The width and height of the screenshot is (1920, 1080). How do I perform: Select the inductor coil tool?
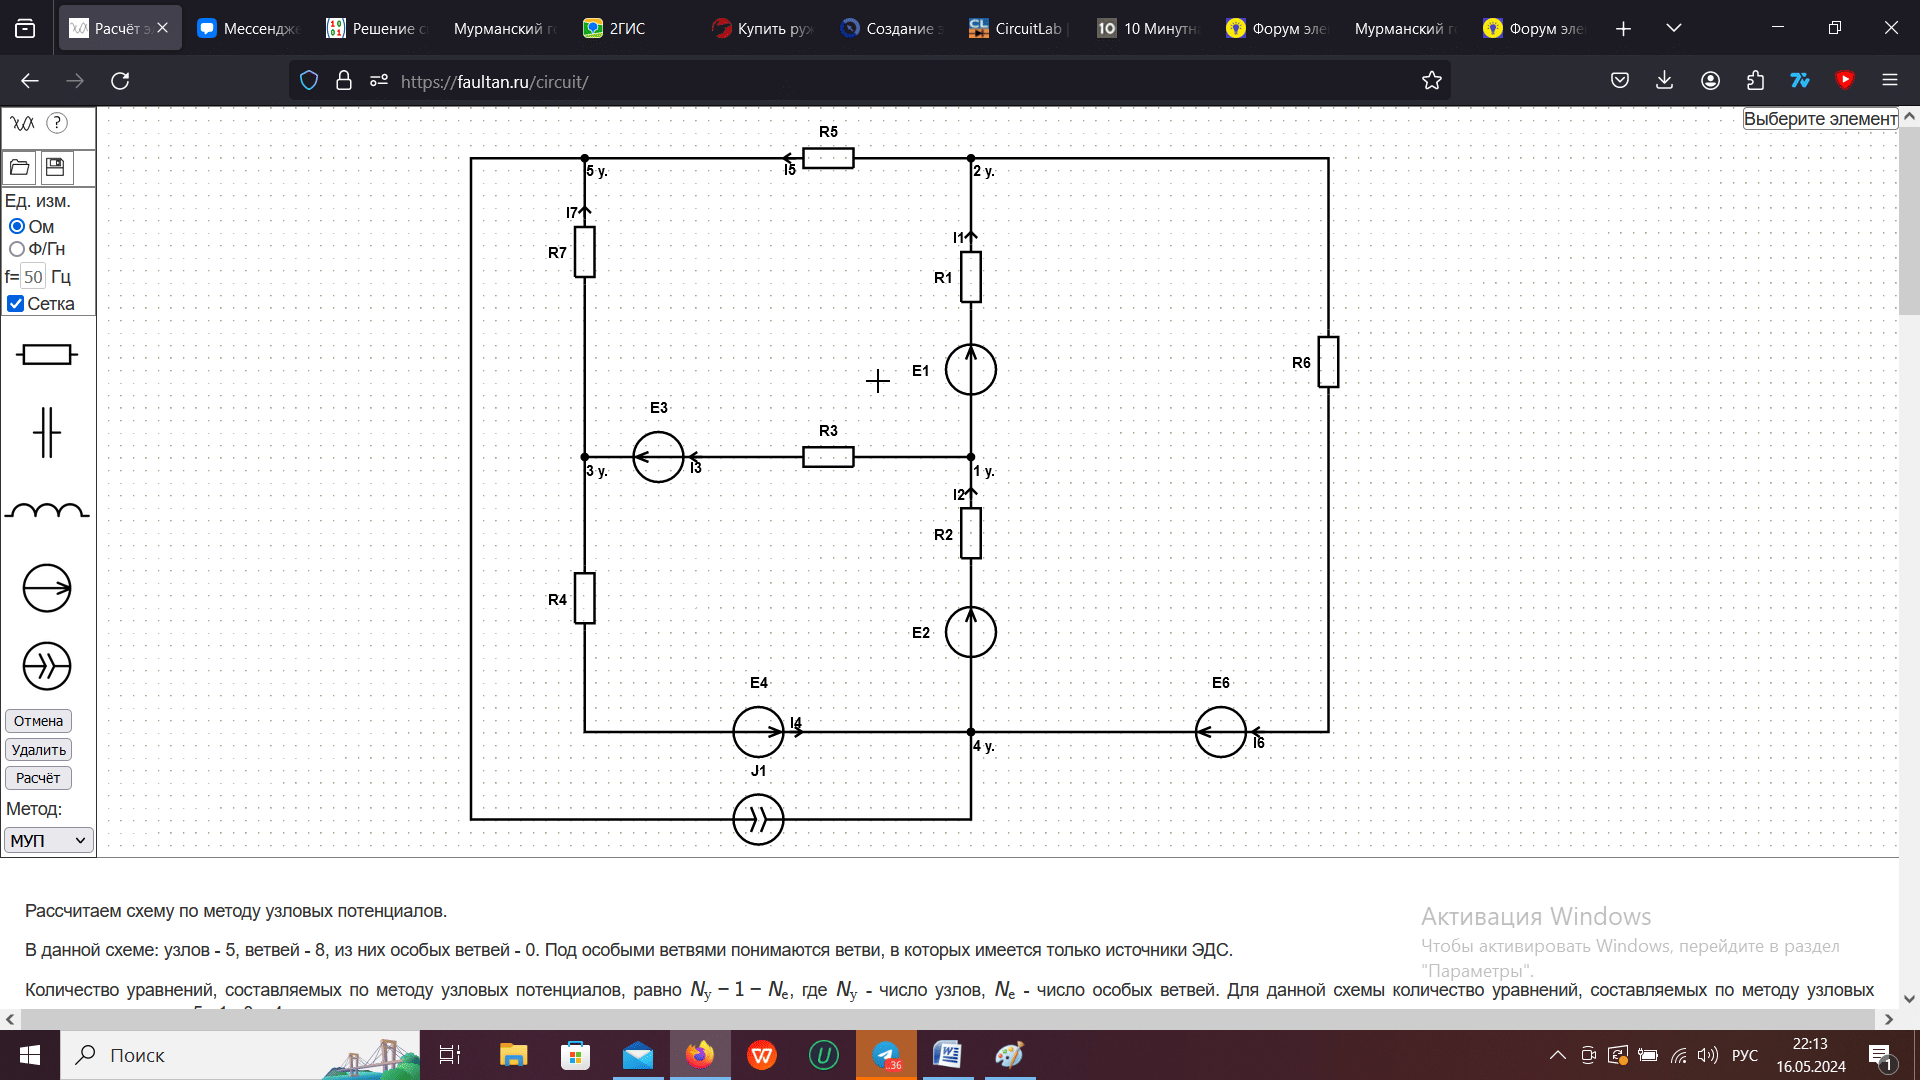[x=47, y=511]
